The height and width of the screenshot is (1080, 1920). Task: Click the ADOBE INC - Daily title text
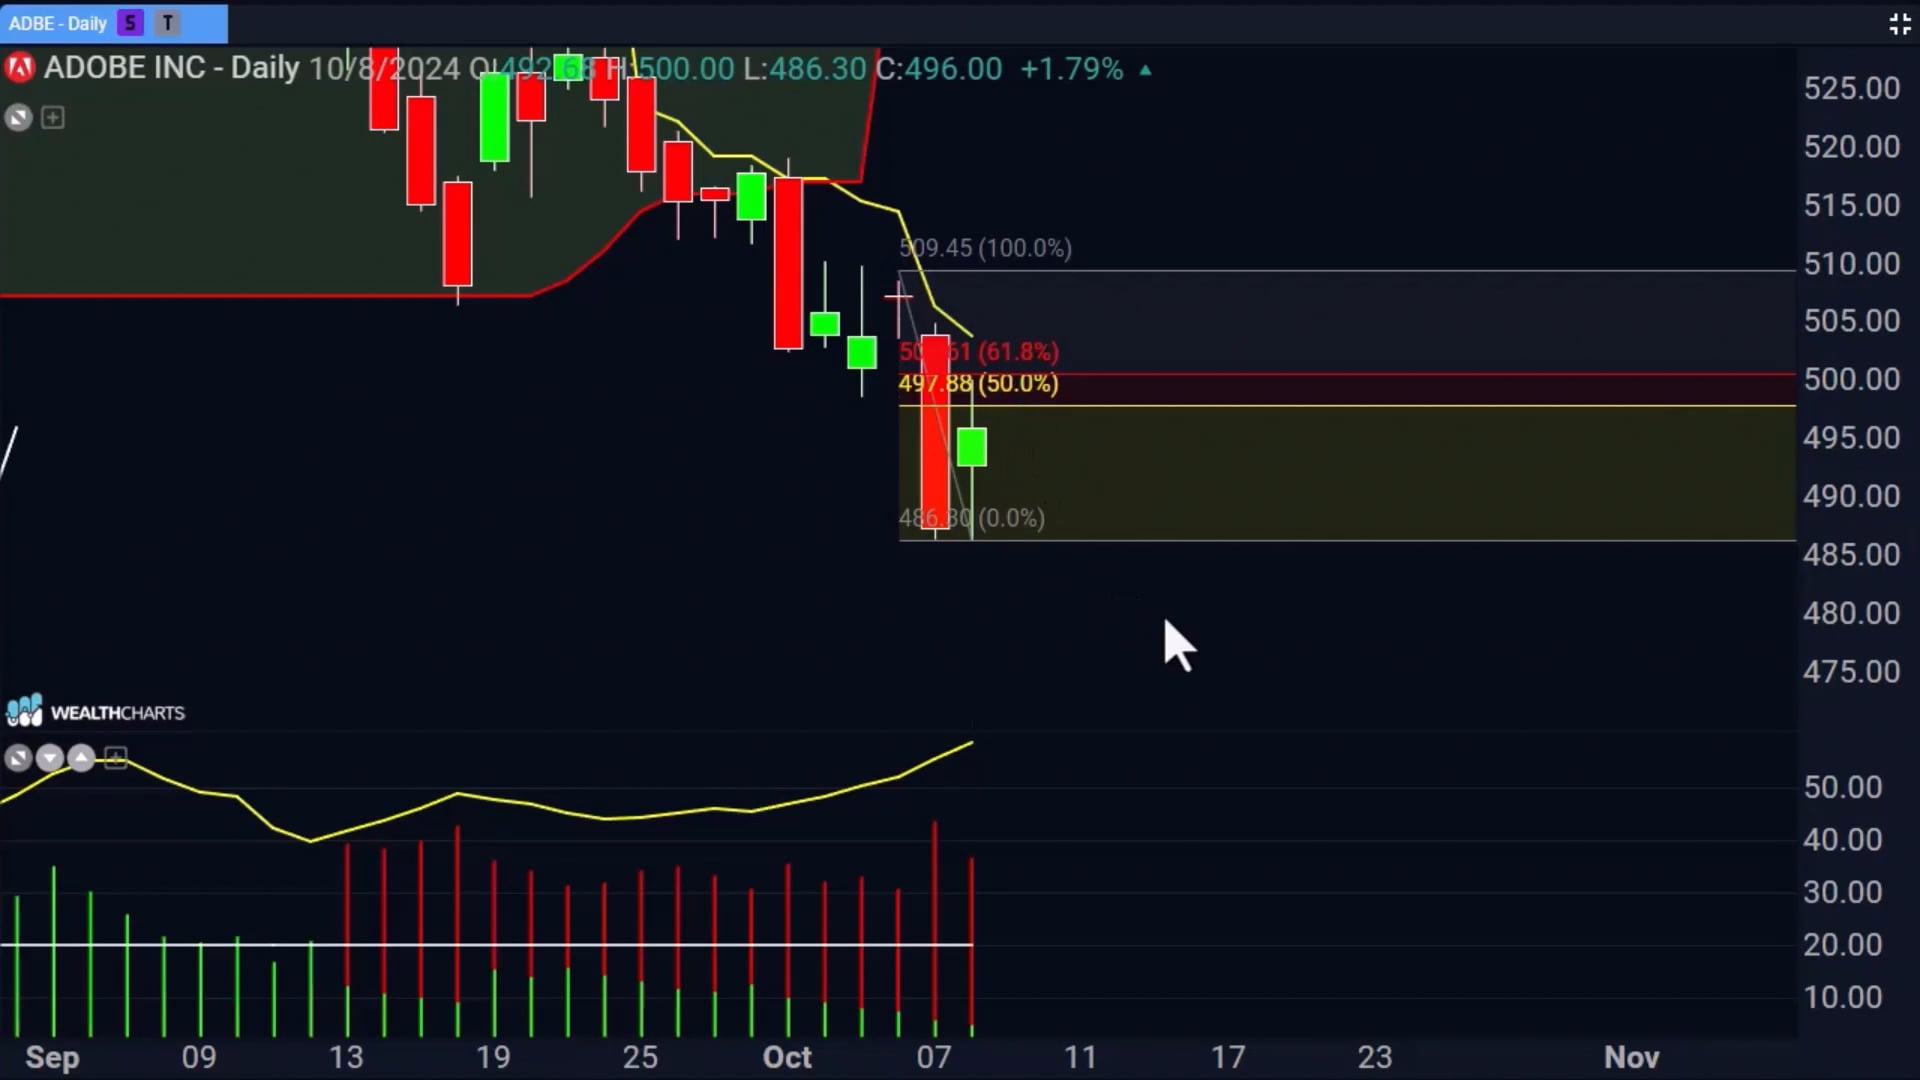click(x=171, y=68)
